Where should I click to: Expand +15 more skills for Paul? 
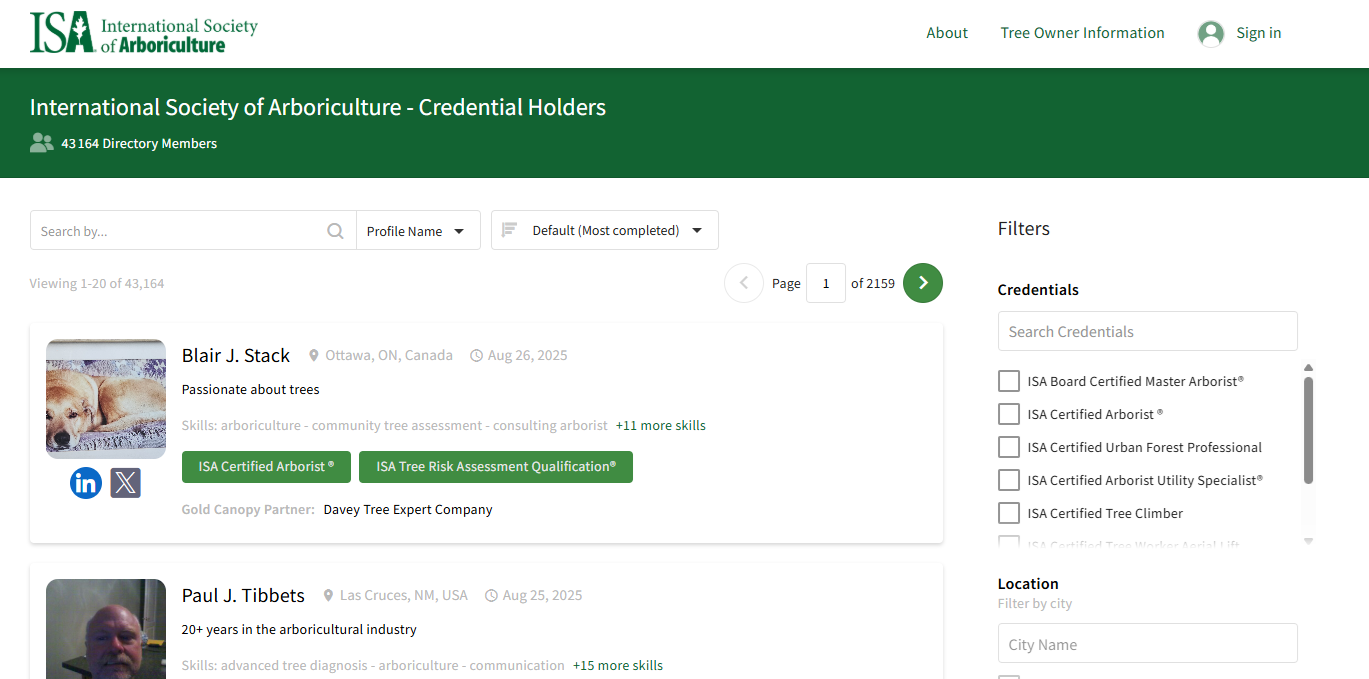(x=618, y=665)
